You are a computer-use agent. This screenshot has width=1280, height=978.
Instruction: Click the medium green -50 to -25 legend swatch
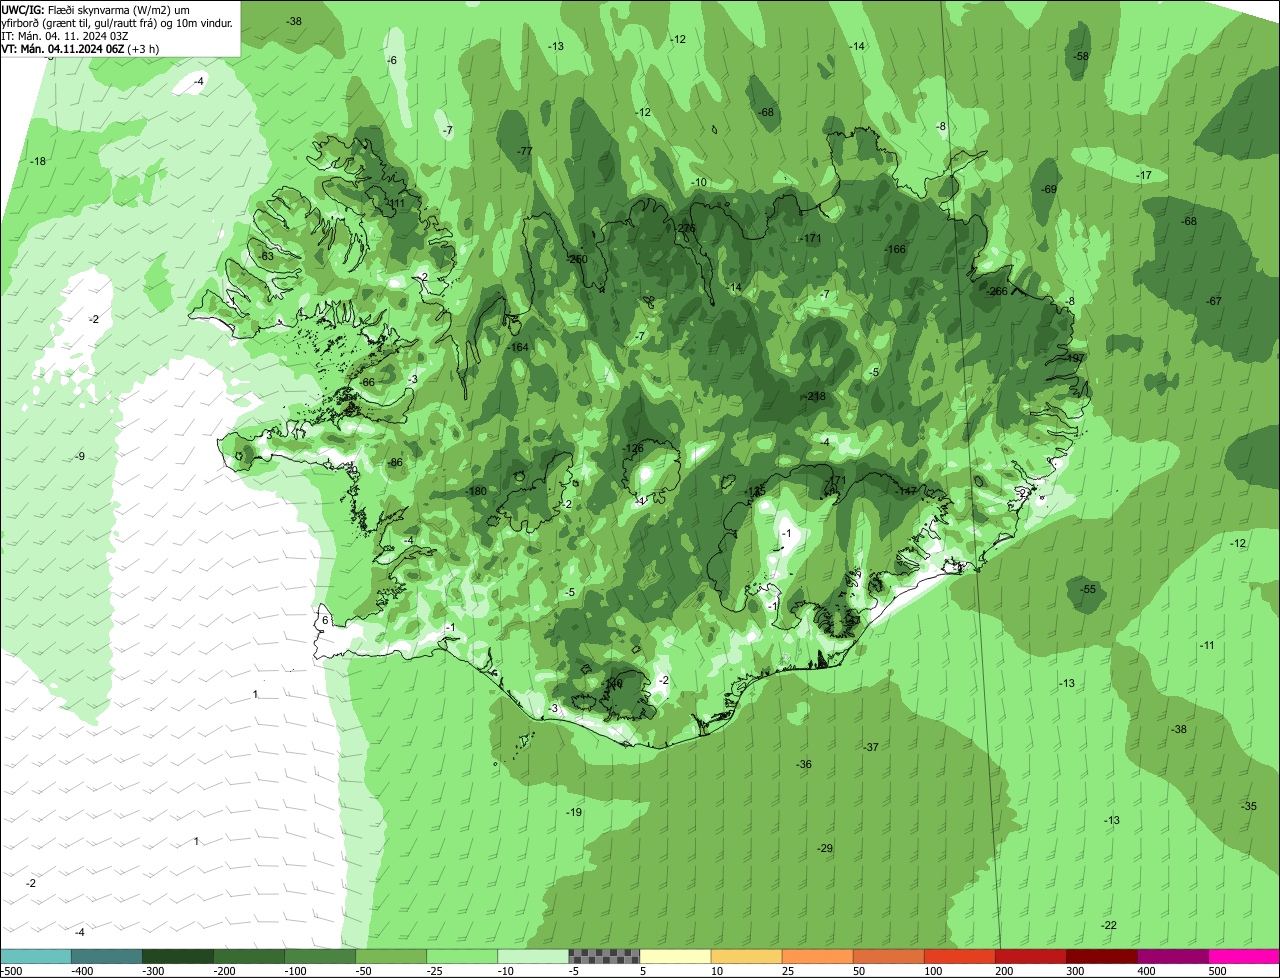391,957
